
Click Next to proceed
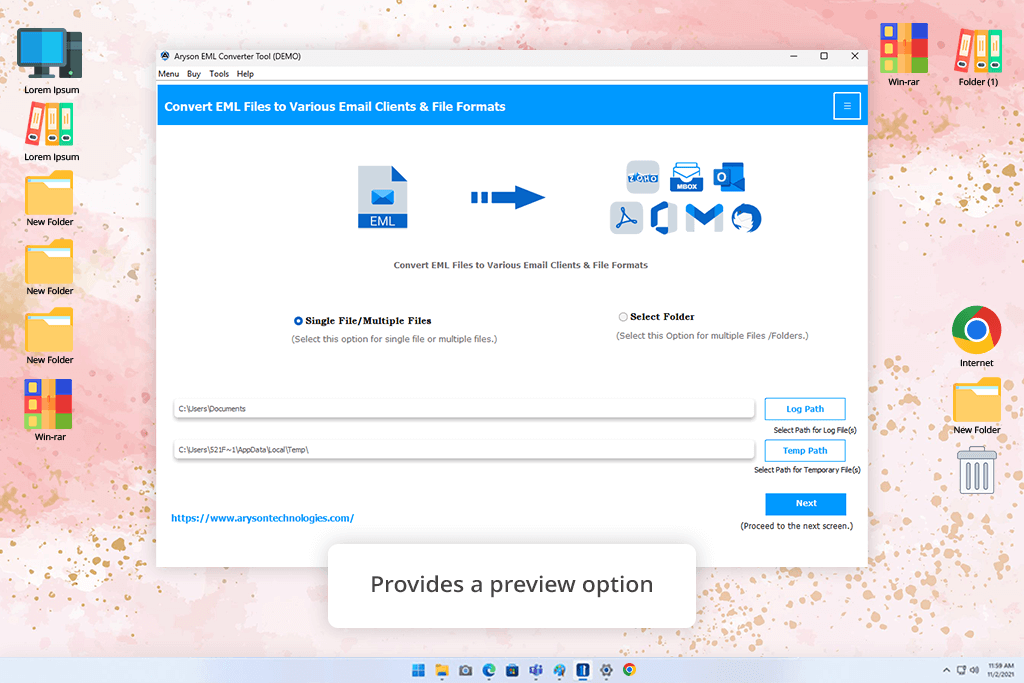point(805,503)
